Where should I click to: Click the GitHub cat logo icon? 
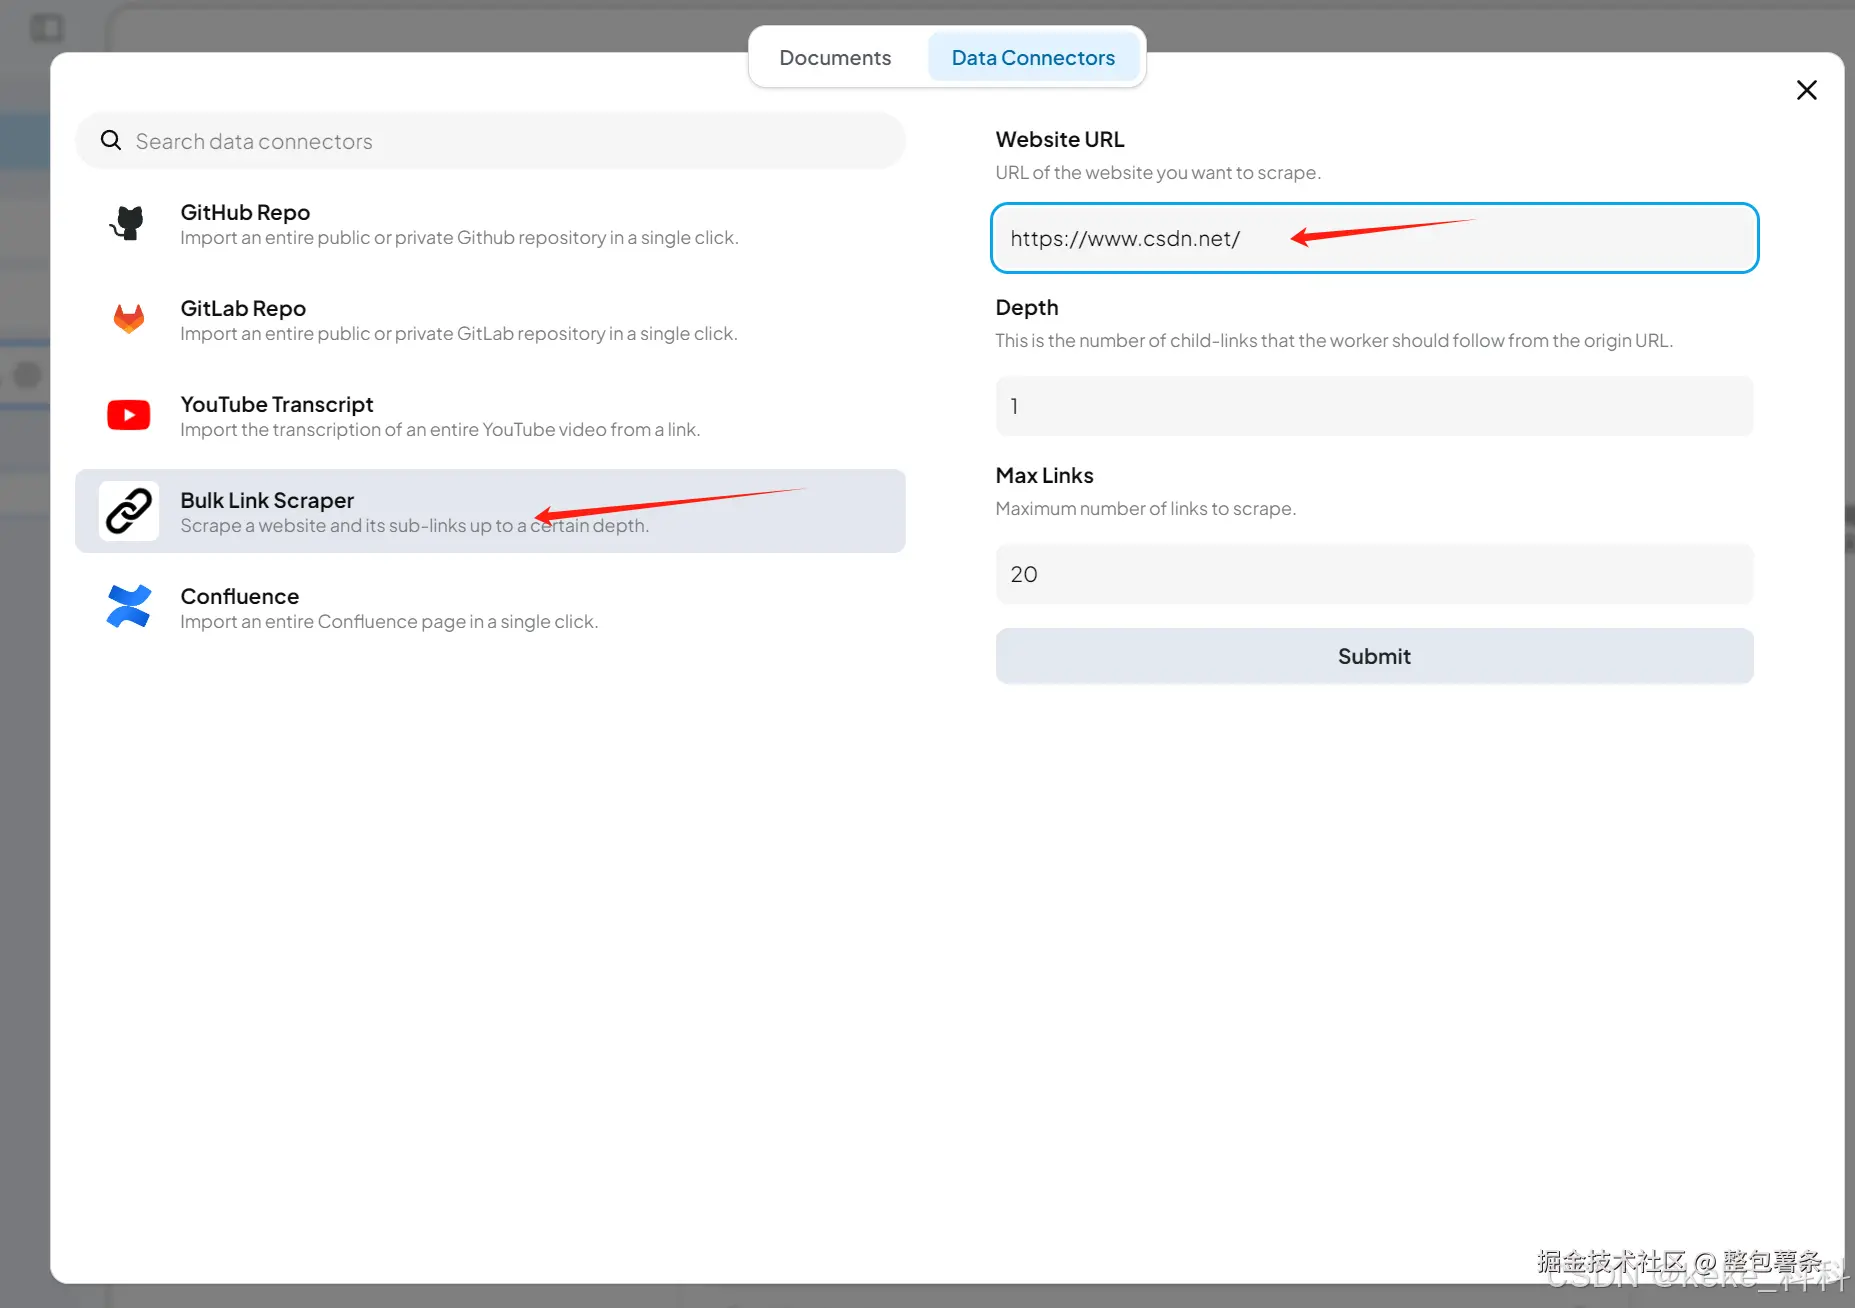pos(128,223)
